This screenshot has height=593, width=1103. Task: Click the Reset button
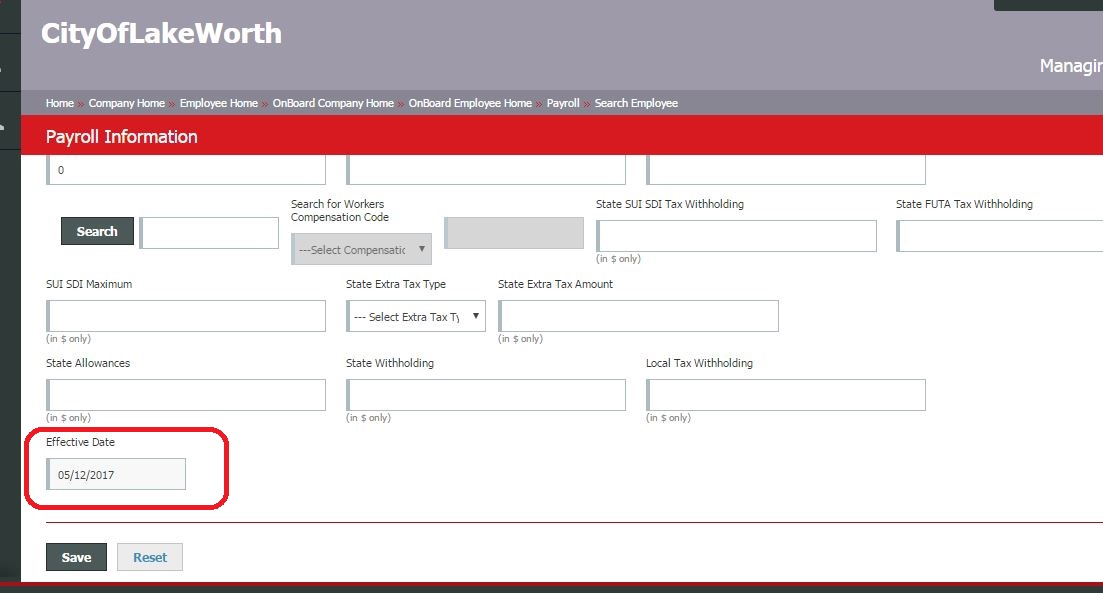[150, 557]
